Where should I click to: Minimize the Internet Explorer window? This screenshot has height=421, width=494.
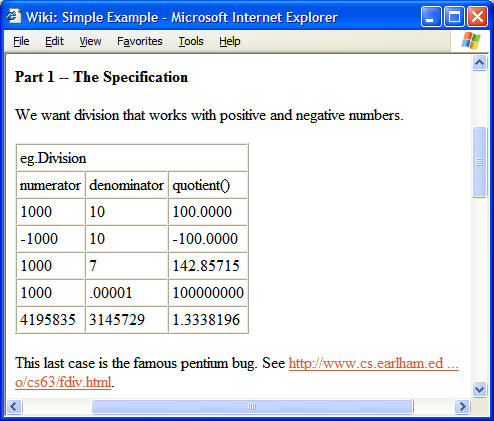pos(431,17)
